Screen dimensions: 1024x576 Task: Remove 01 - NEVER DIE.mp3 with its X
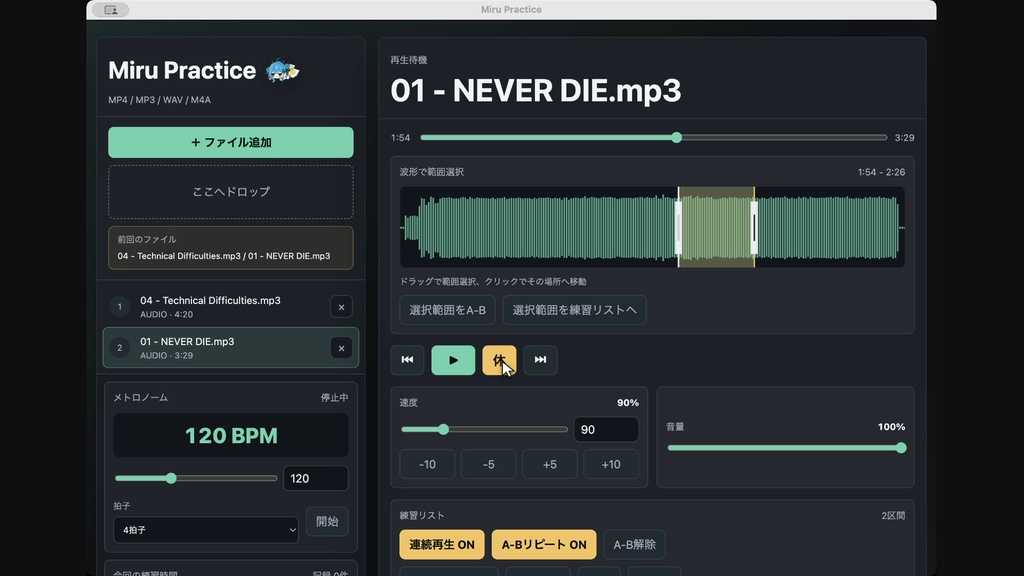coord(341,348)
